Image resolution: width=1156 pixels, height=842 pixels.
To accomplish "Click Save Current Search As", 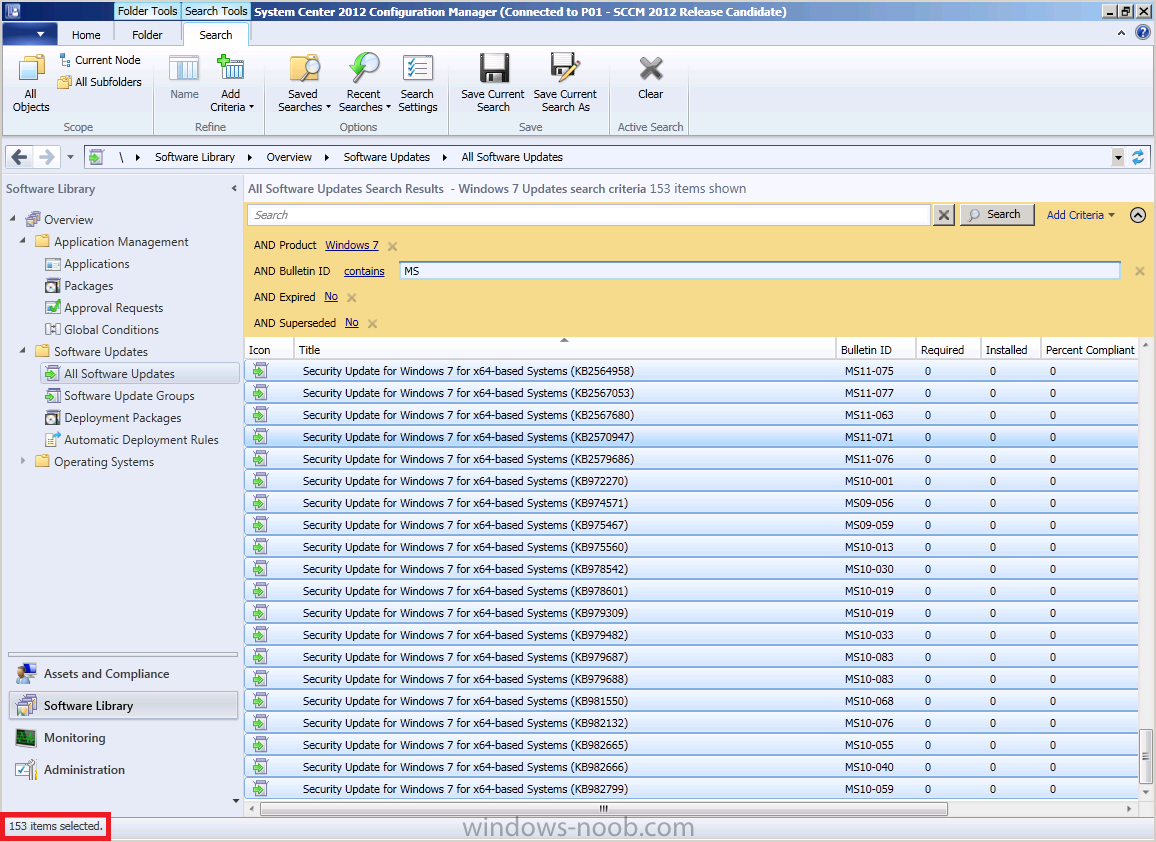I will (x=565, y=83).
